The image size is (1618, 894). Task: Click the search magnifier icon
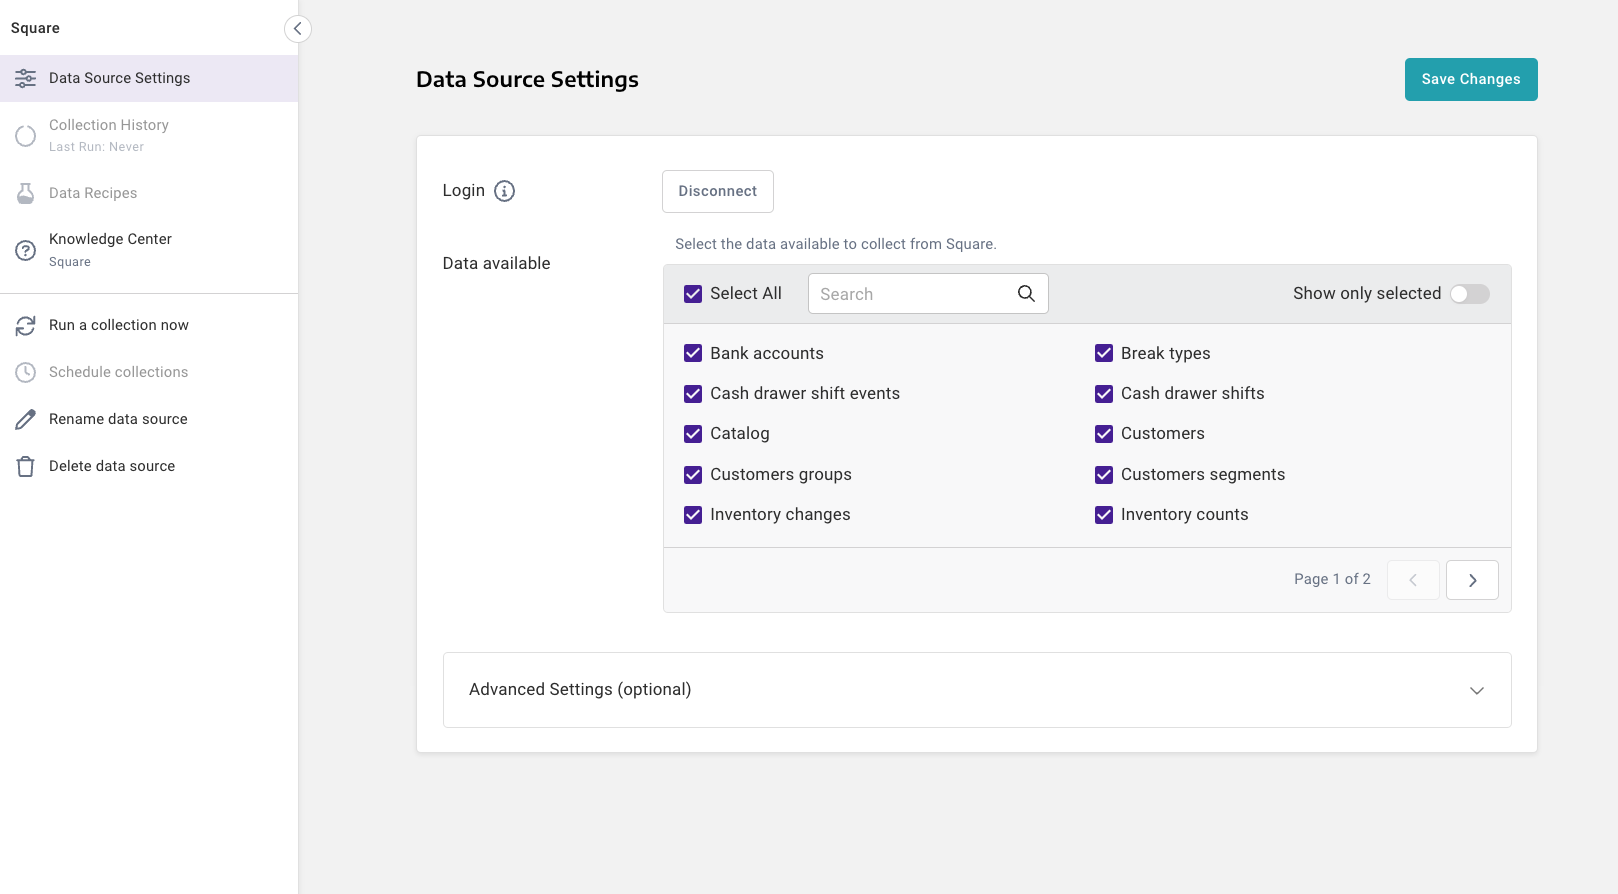[1026, 293]
